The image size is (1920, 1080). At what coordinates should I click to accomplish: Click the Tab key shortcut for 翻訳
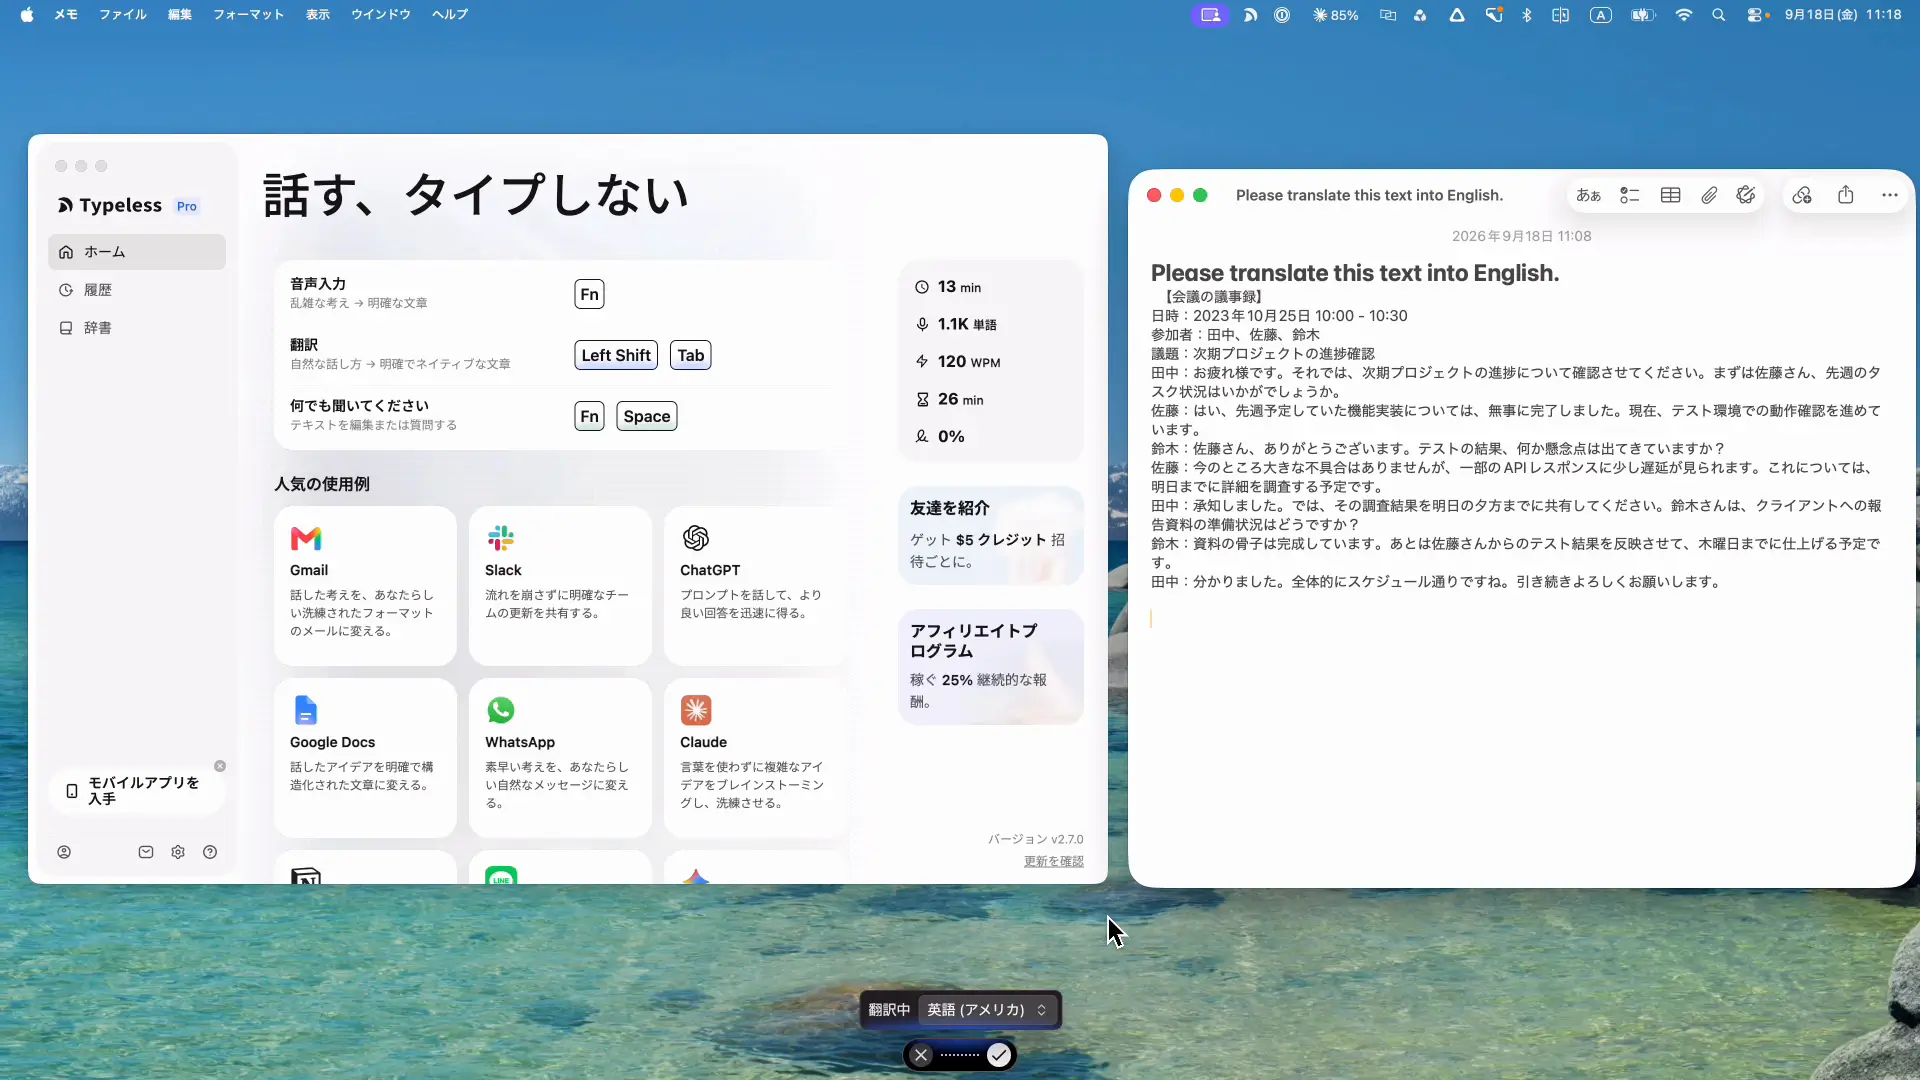(x=691, y=355)
